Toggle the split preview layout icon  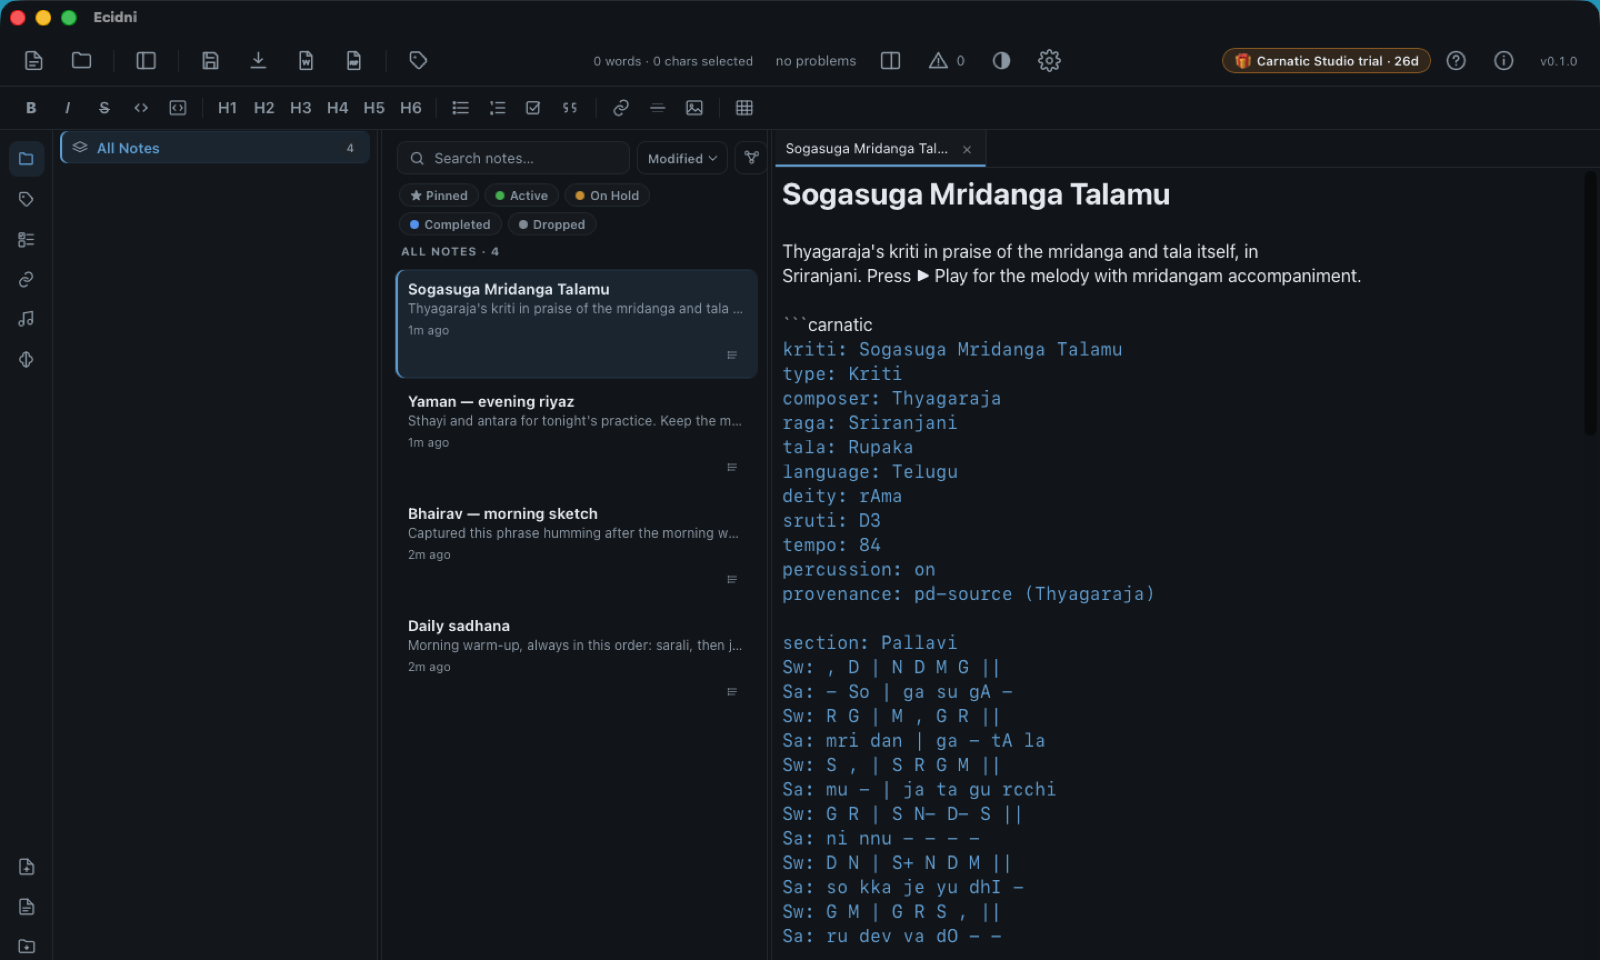pyautogui.click(x=890, y=61)
